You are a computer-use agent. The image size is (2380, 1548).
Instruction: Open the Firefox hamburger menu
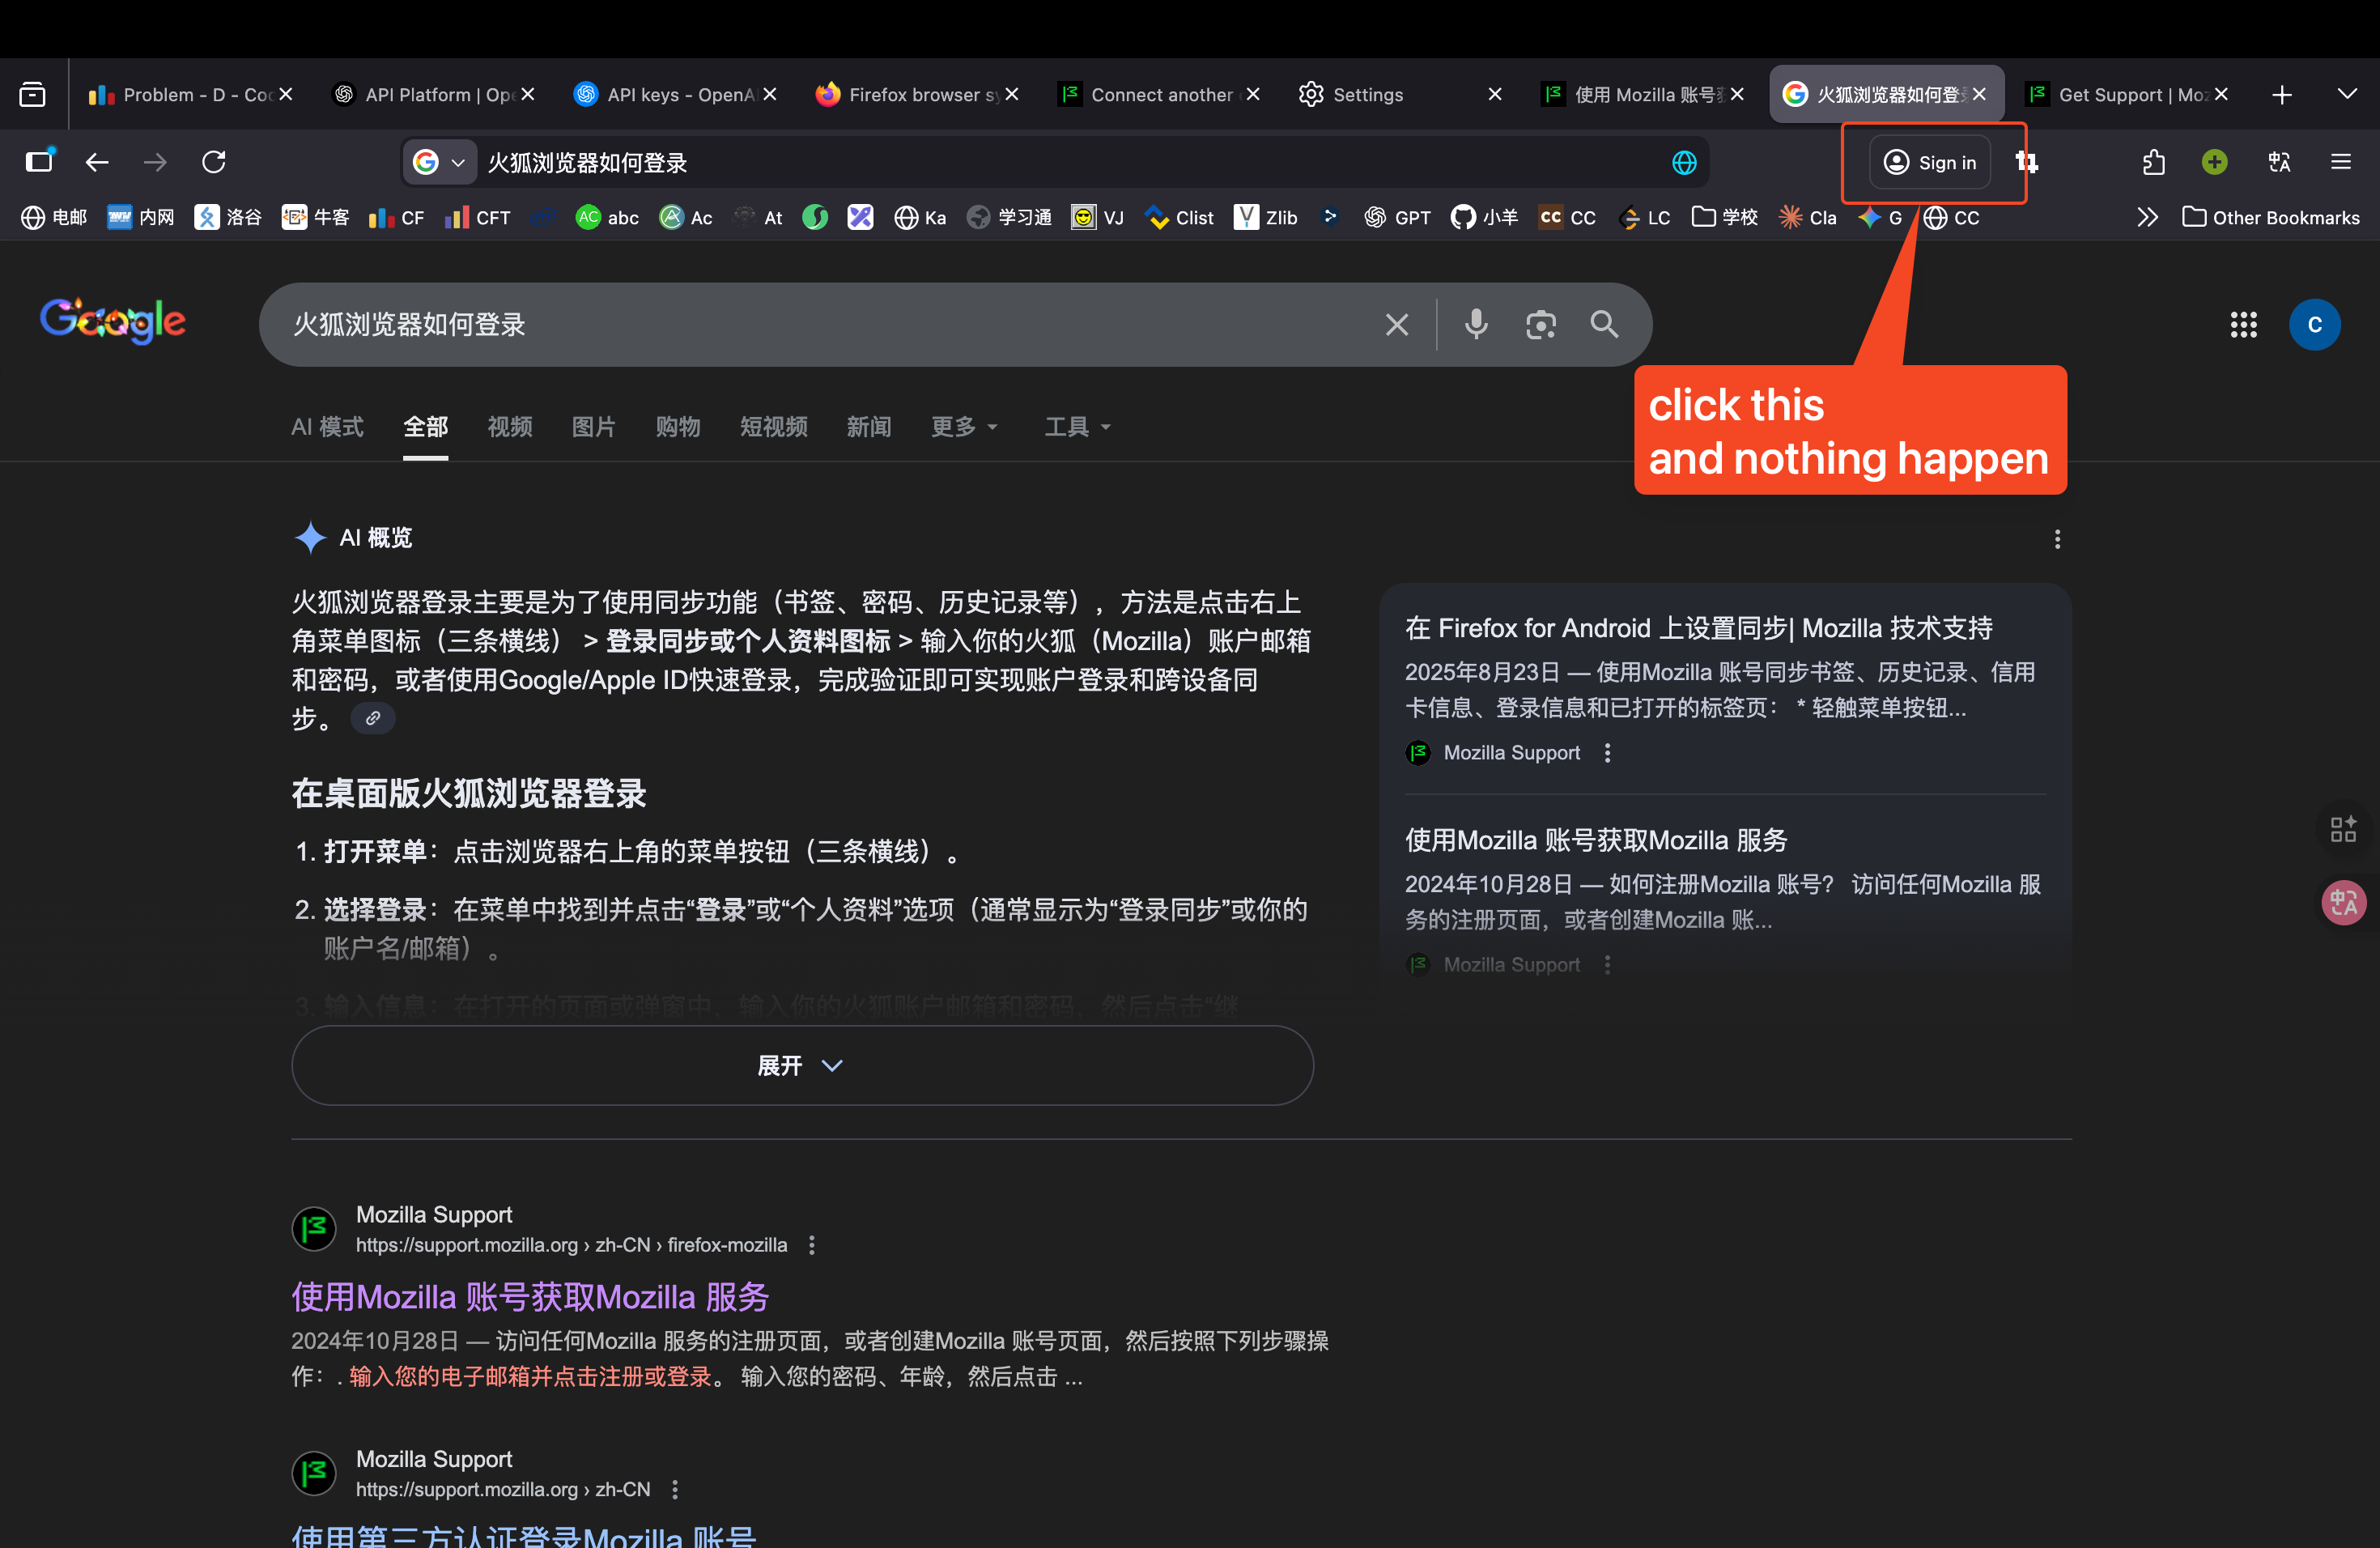[x=2341, y=162]
